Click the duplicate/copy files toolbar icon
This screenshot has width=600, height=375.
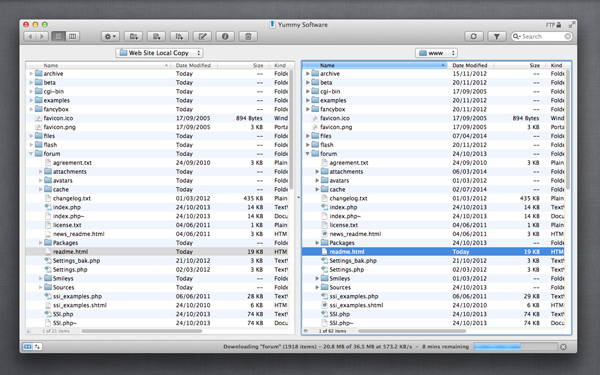pyautogui.click(x=179, y=36)
